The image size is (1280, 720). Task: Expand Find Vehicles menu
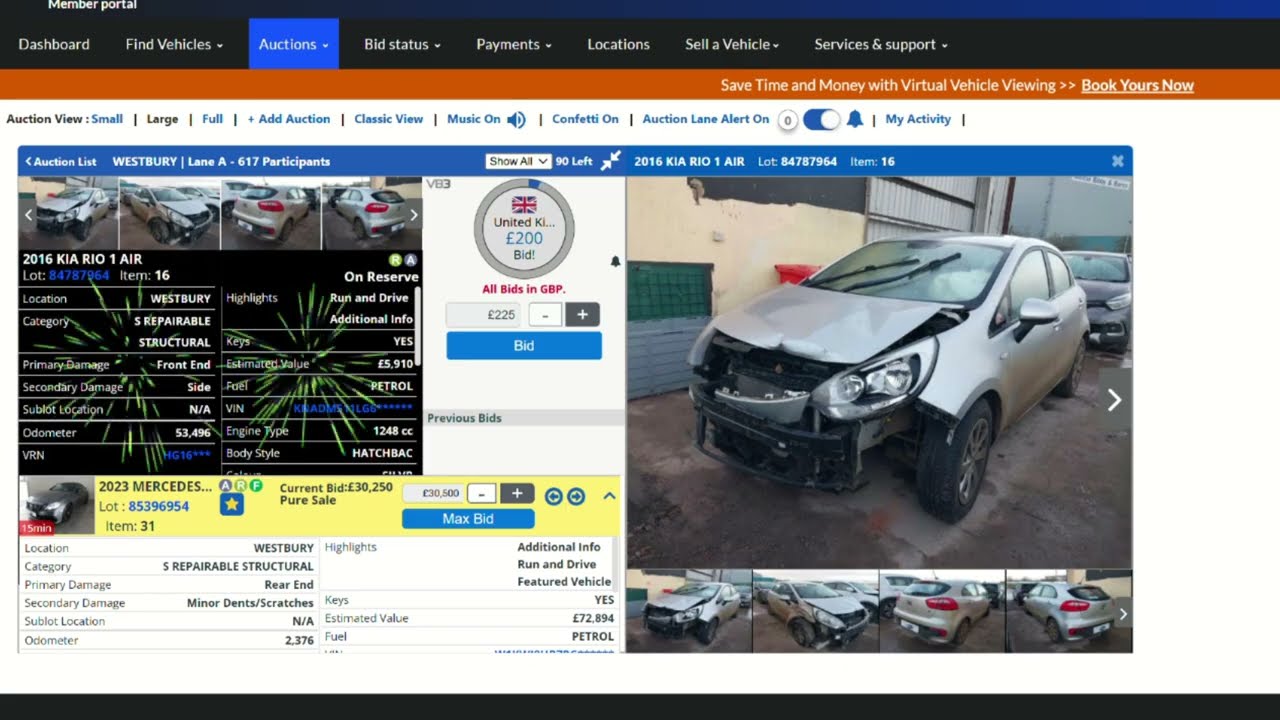174,44
